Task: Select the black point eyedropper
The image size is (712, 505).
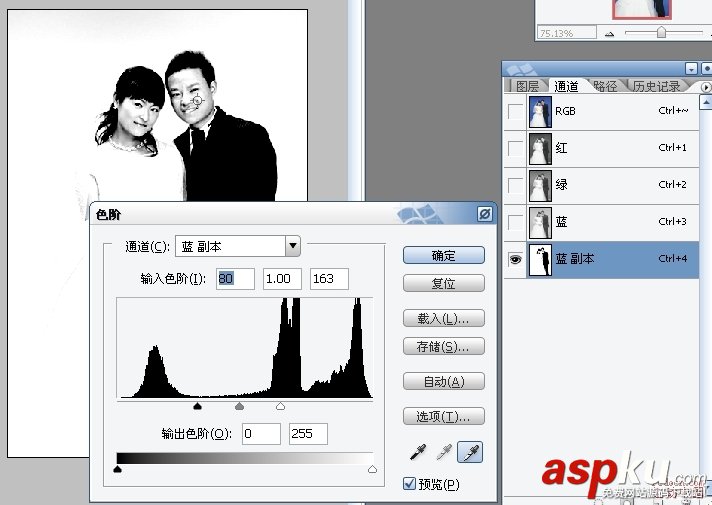Action: tap(418, 452)
